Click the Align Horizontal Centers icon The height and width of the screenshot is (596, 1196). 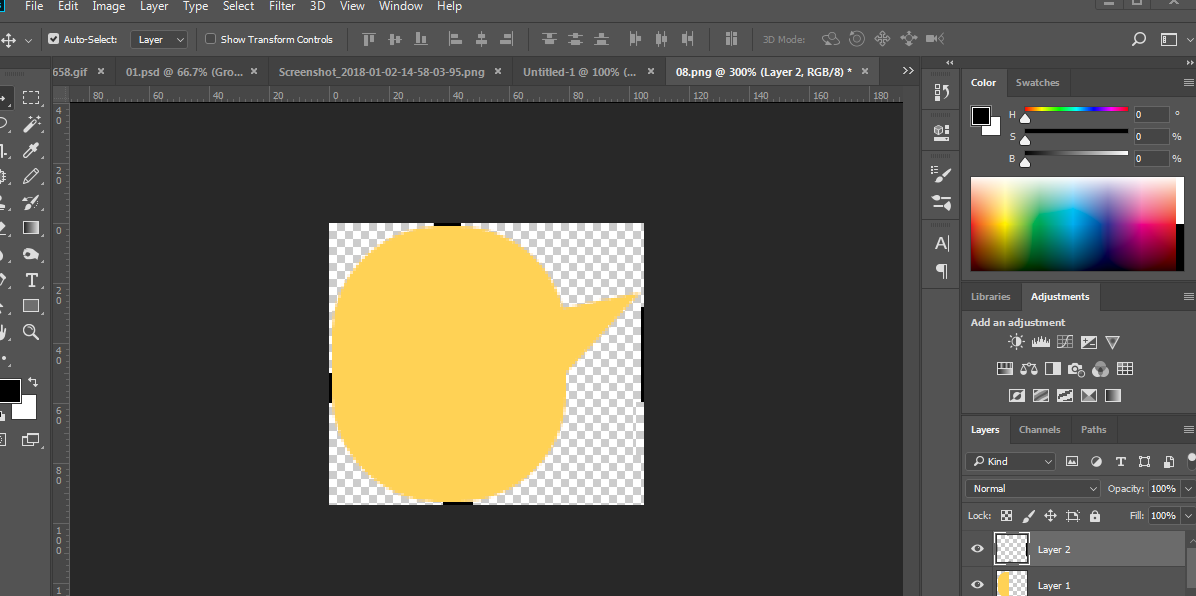pyautogui.click(x=481, y=39)
